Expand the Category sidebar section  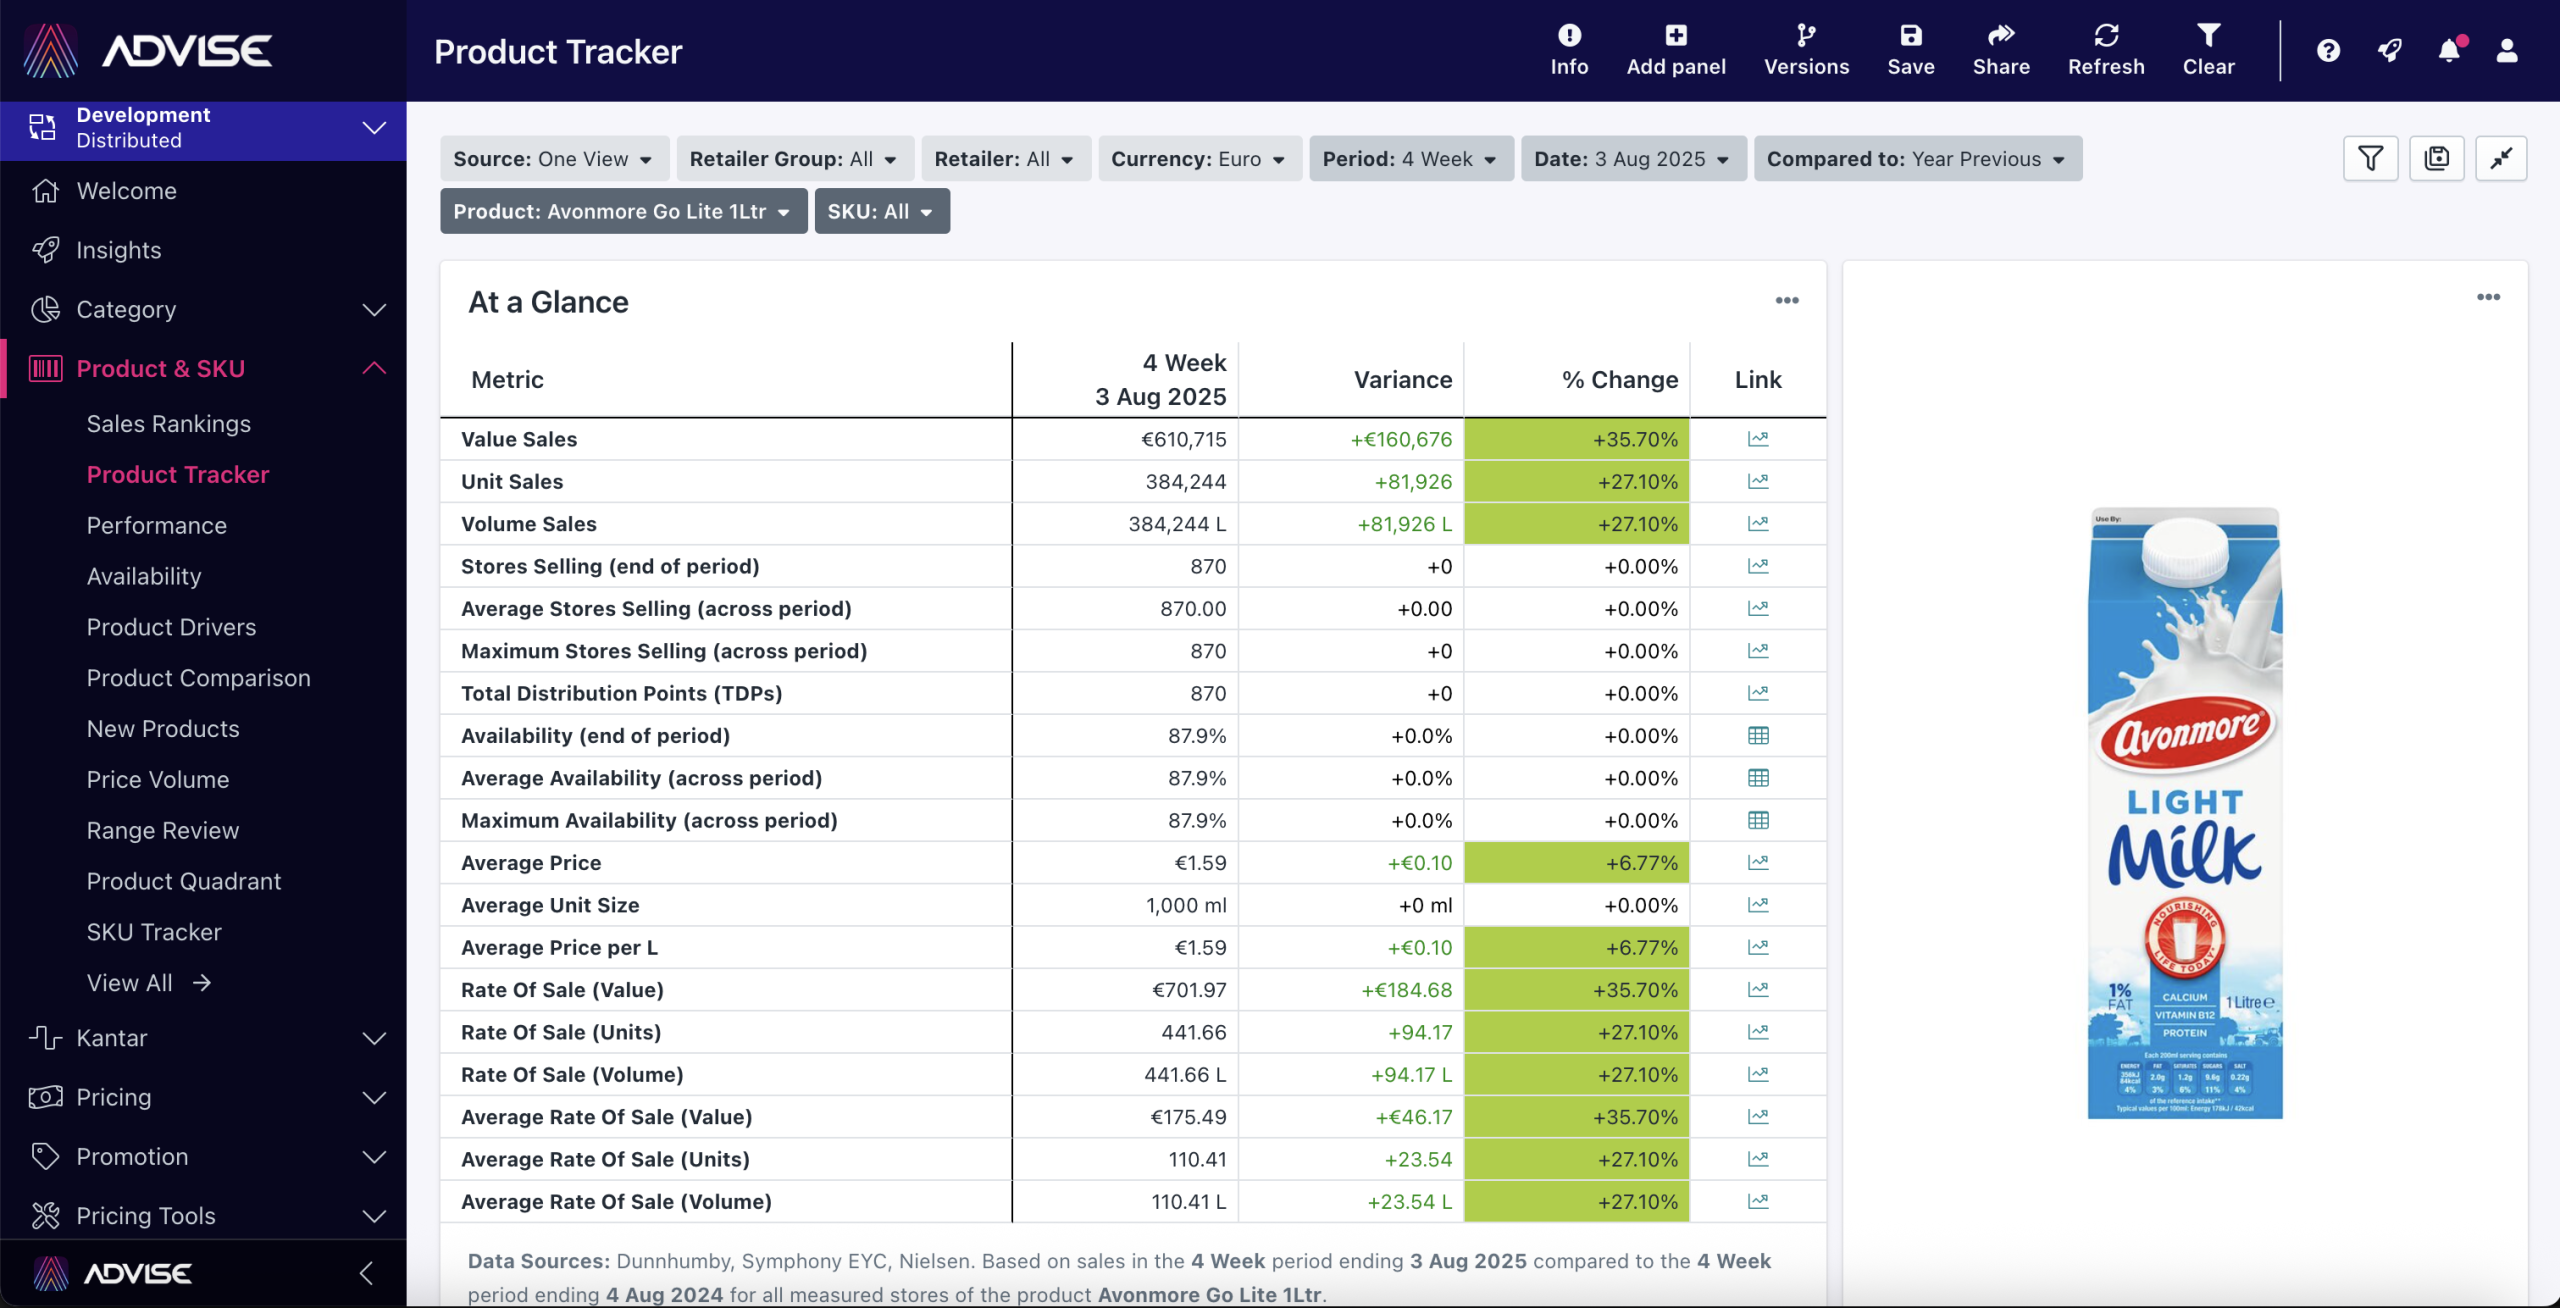pos(374,310)
